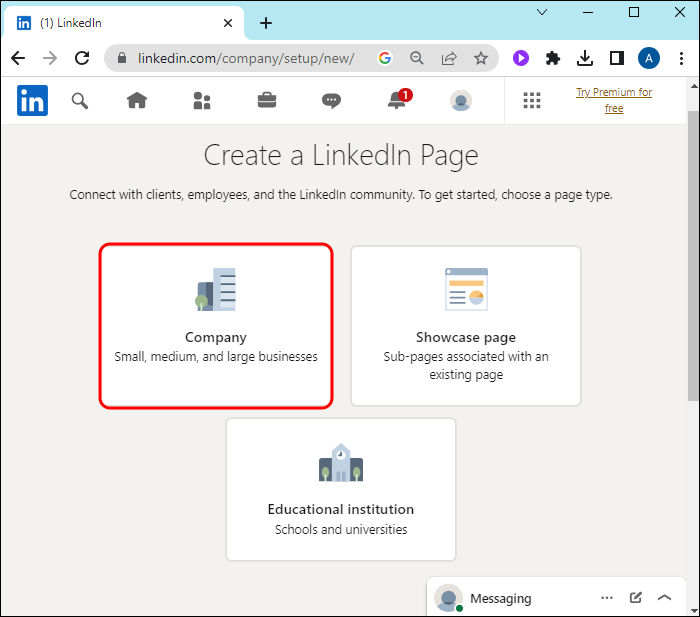Open a new tab with the plus button
The height and width of the screenshot is (617, 700).
pyautogui.click(x=266, y=23)
